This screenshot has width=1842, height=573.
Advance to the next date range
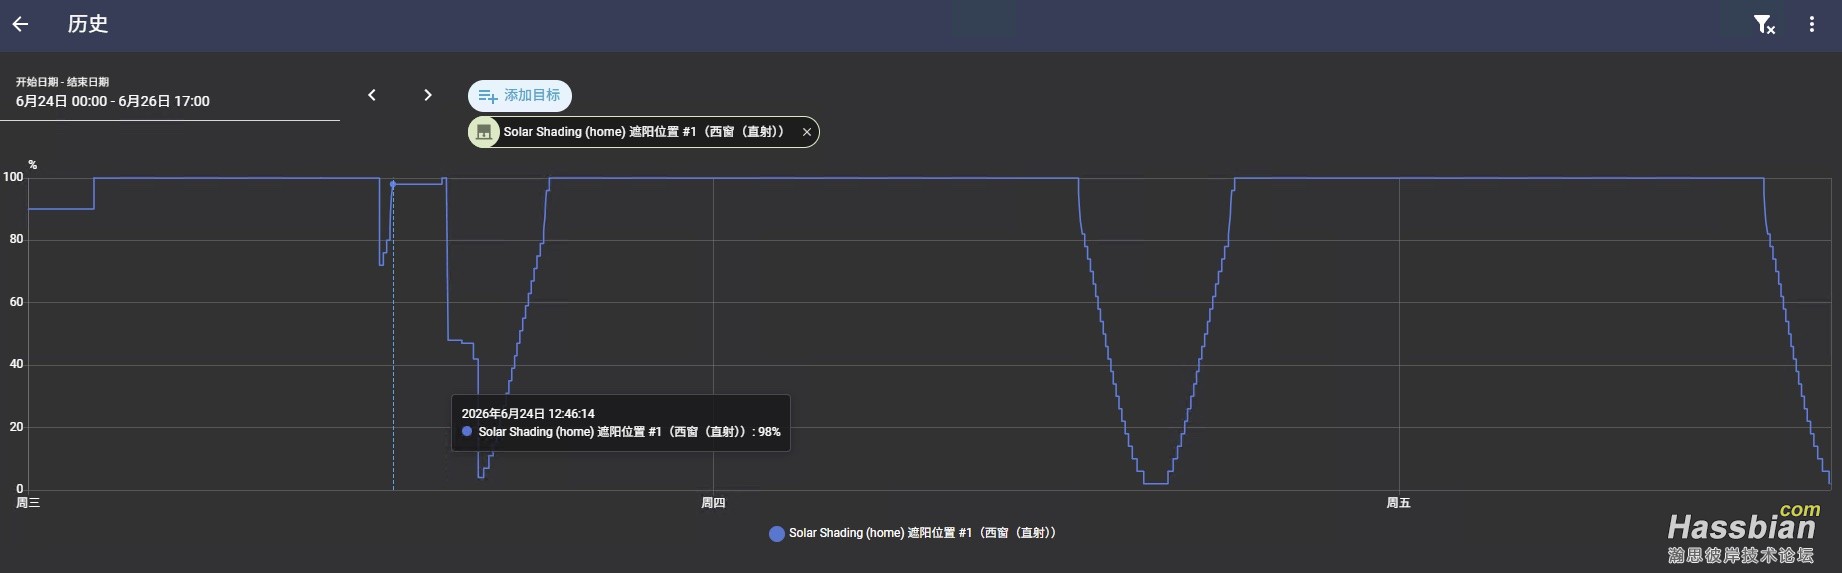click(x=428, y=95)
